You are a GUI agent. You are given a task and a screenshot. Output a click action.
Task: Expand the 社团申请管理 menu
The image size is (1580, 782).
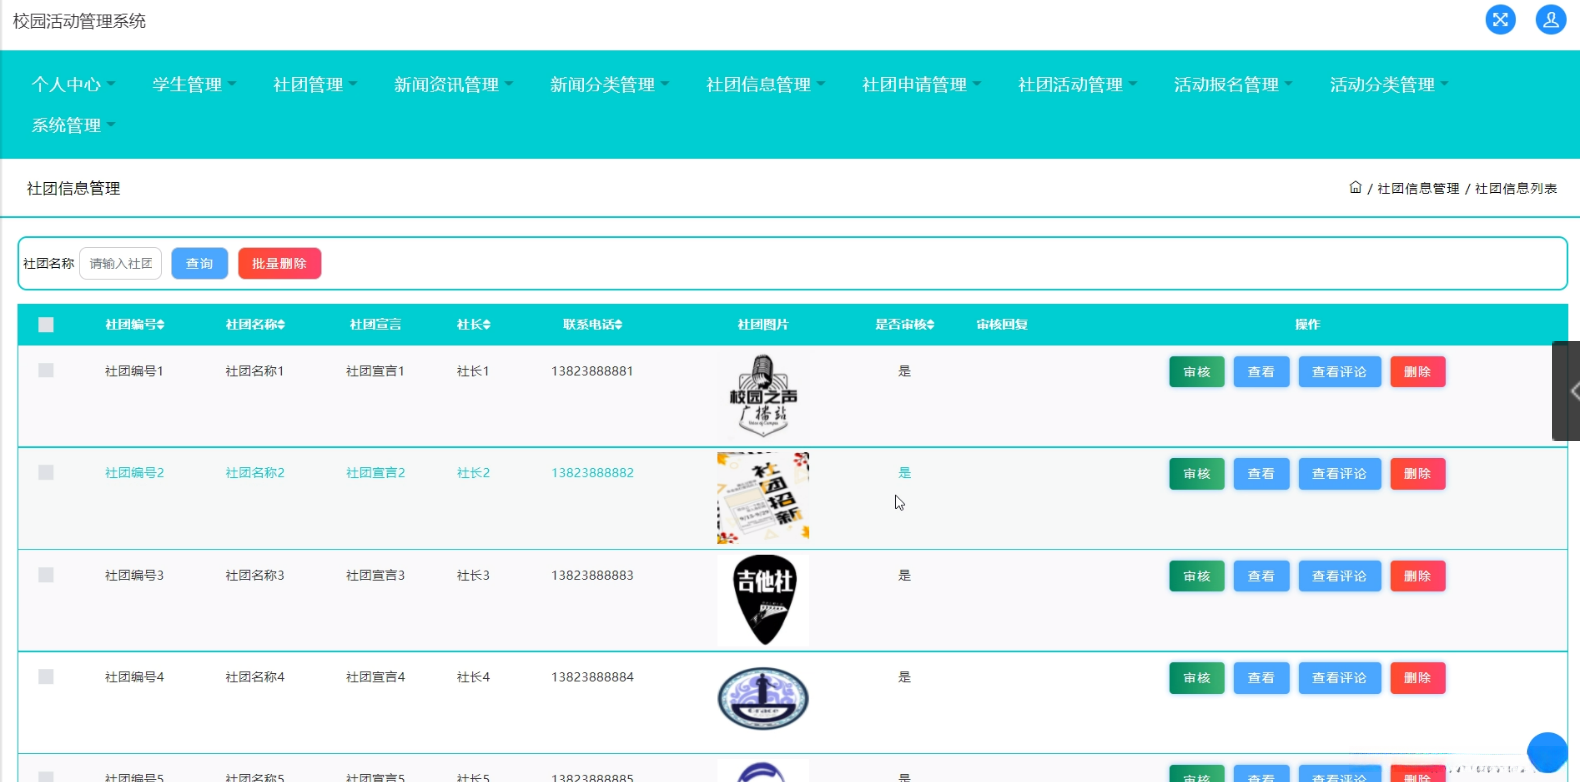click(x=922, y=85)
